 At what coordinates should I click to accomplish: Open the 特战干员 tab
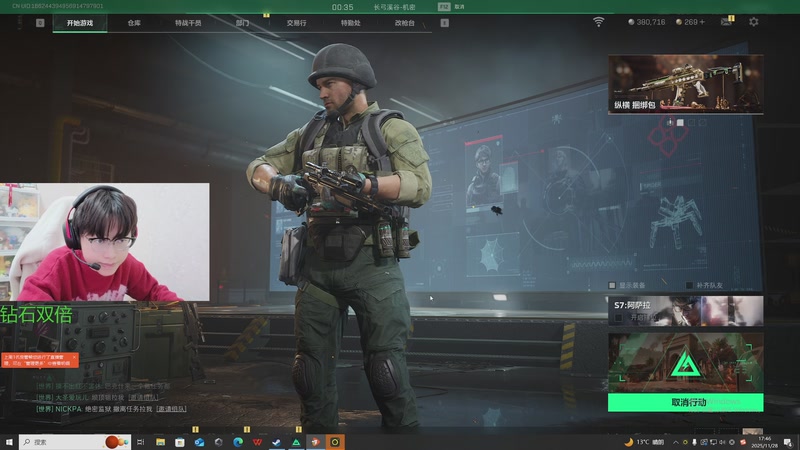tap(188, 23)
